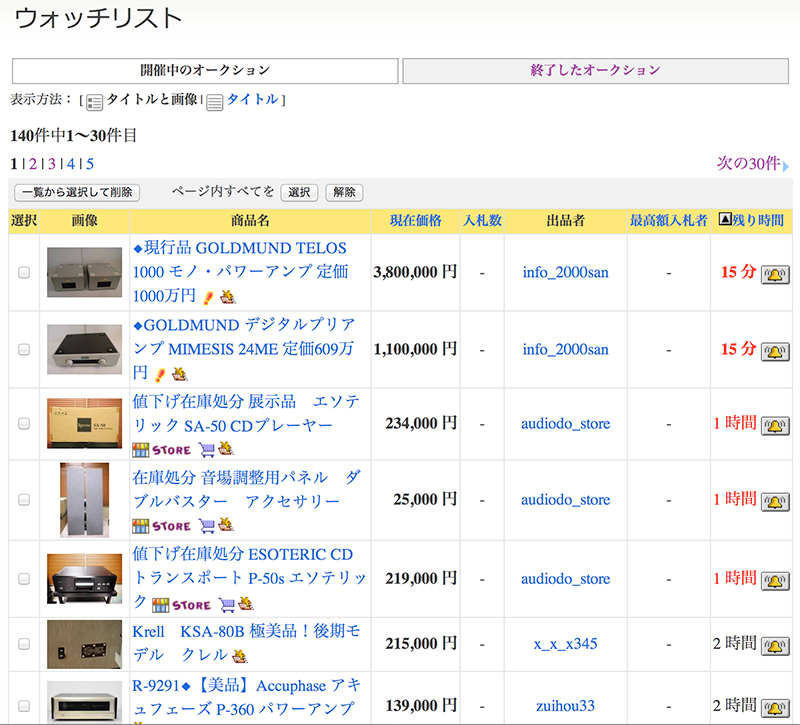This screenshot has width=800, height=725.
Task: Click alert bell icon for Accuphase P-360 row
Action: (775, 708)
